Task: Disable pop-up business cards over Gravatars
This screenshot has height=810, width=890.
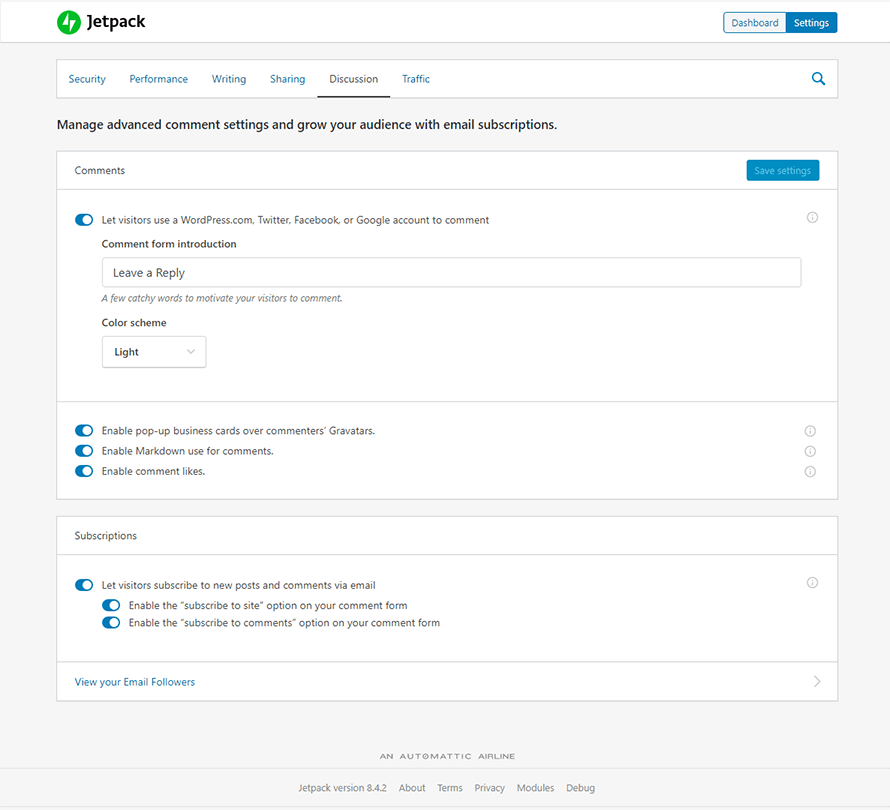Action: pyautogui.click(x=84, y=430)
